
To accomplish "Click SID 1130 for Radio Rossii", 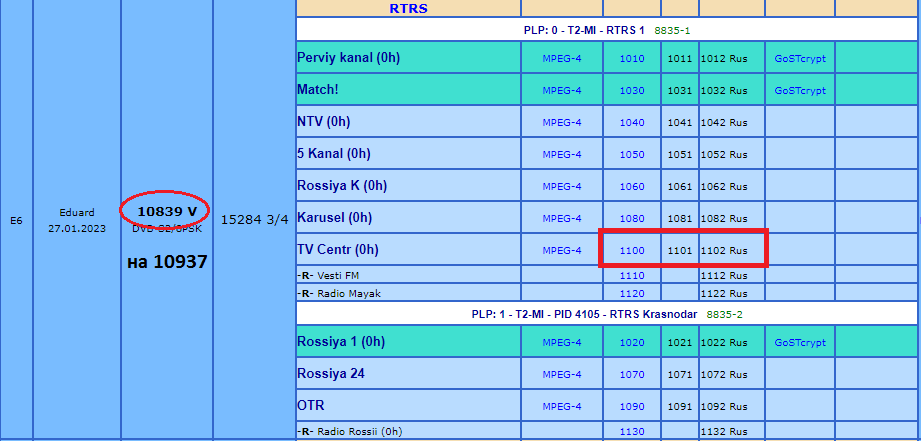I will [x=632, y=432].
